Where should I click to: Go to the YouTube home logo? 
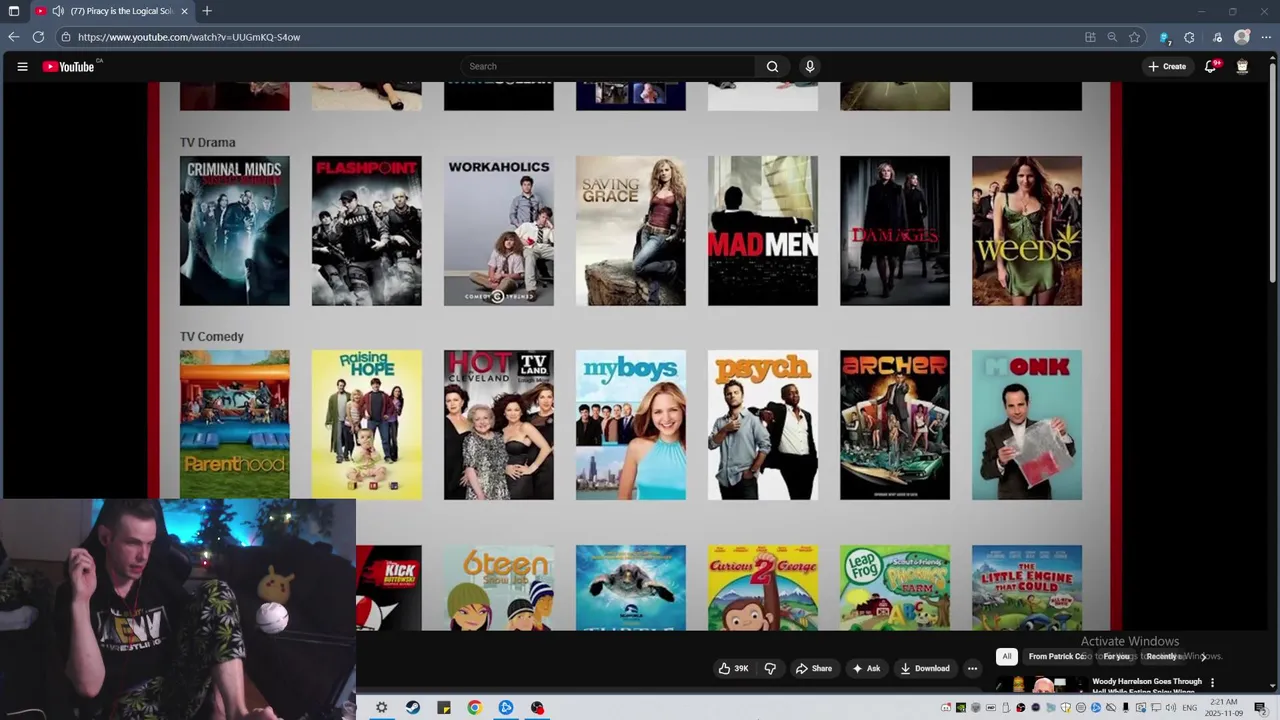(69, 67)
